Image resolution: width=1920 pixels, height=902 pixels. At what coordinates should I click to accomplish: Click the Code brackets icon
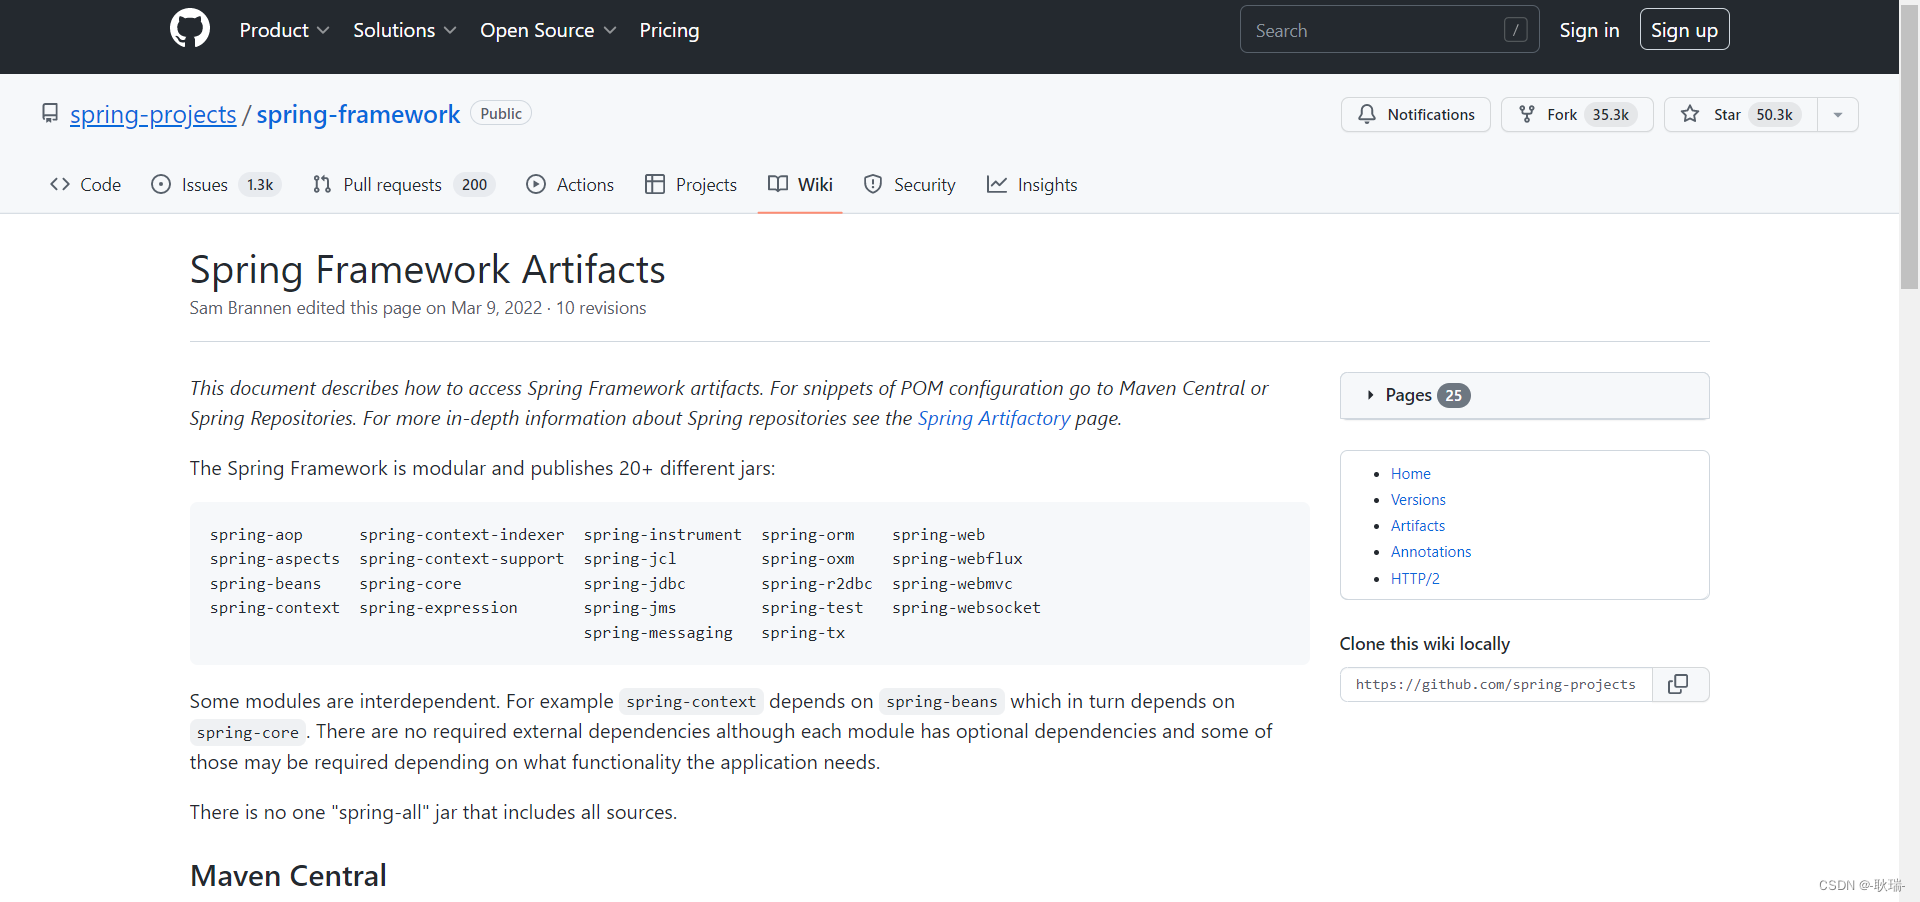pos(60,184)
